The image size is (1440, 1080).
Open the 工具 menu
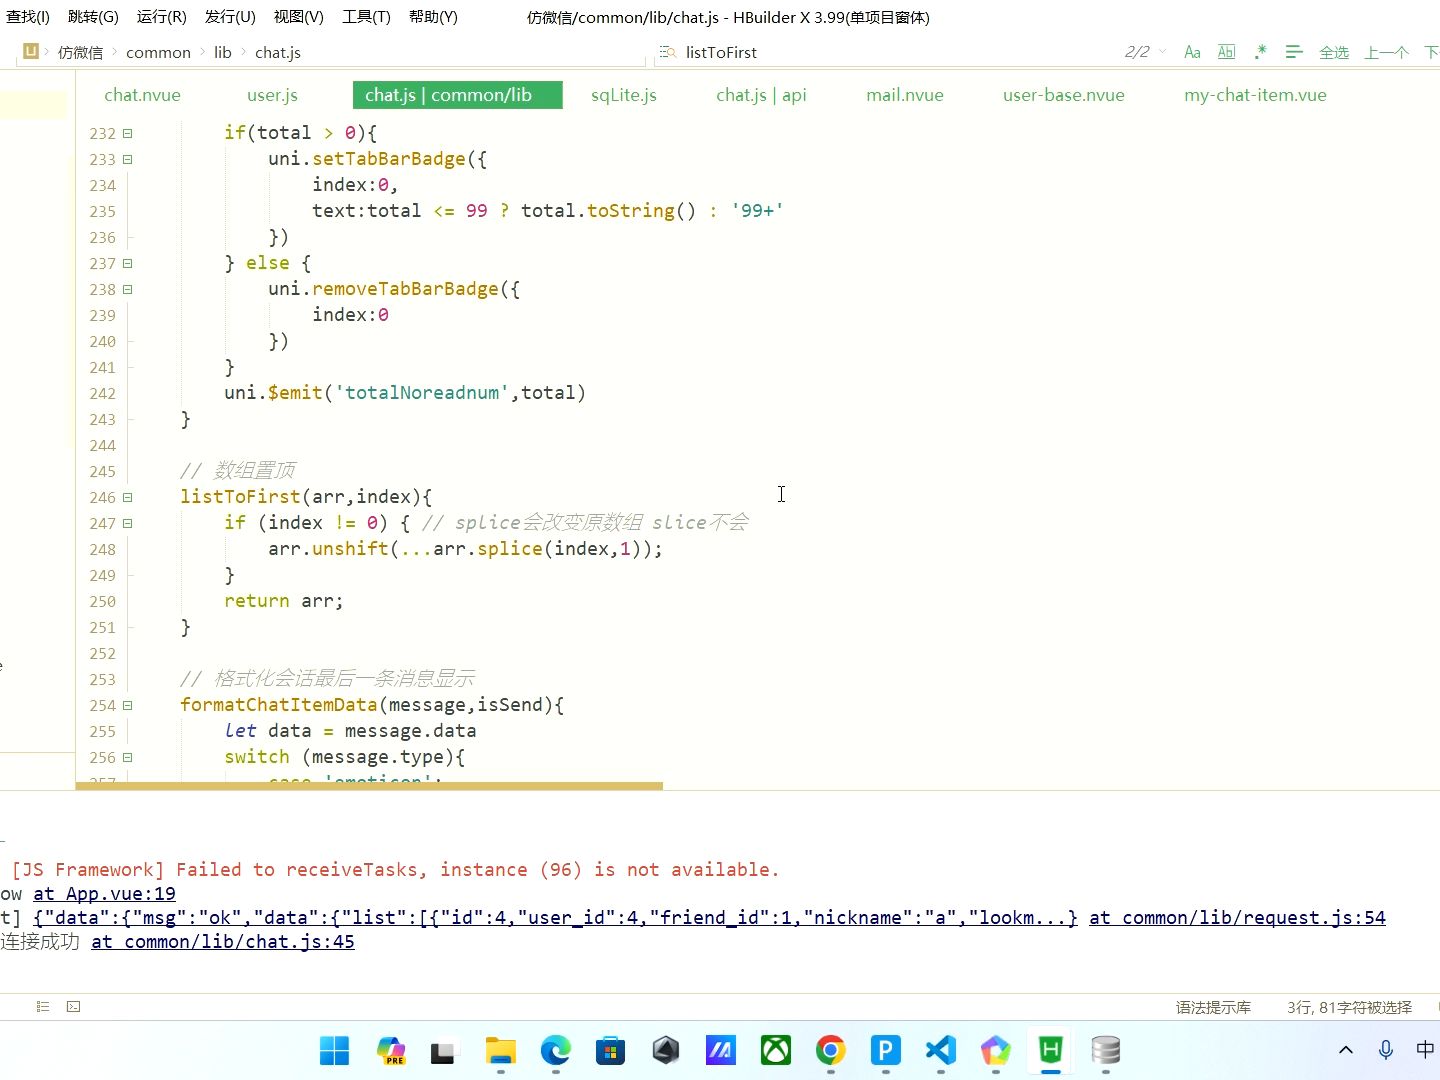[366, 17]
